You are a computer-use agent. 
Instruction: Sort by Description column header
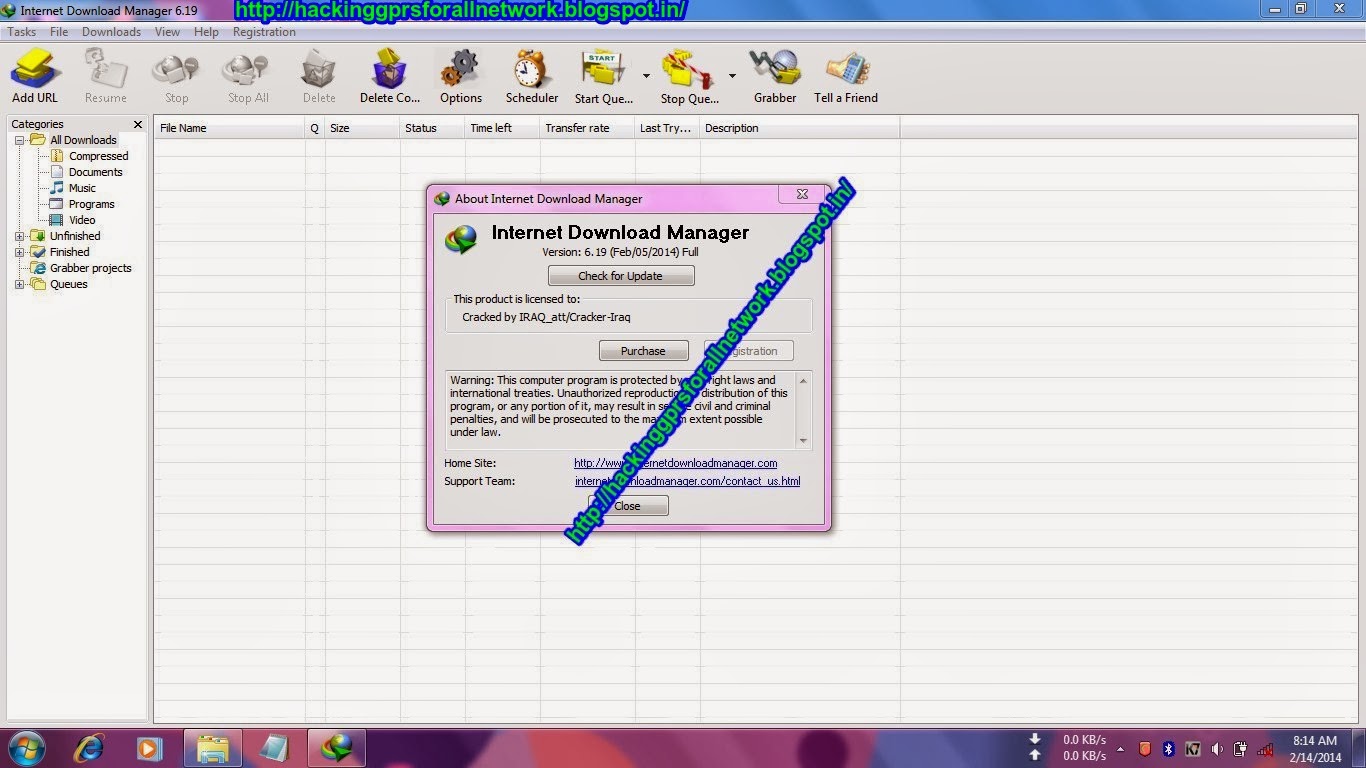tap(800, 128)
